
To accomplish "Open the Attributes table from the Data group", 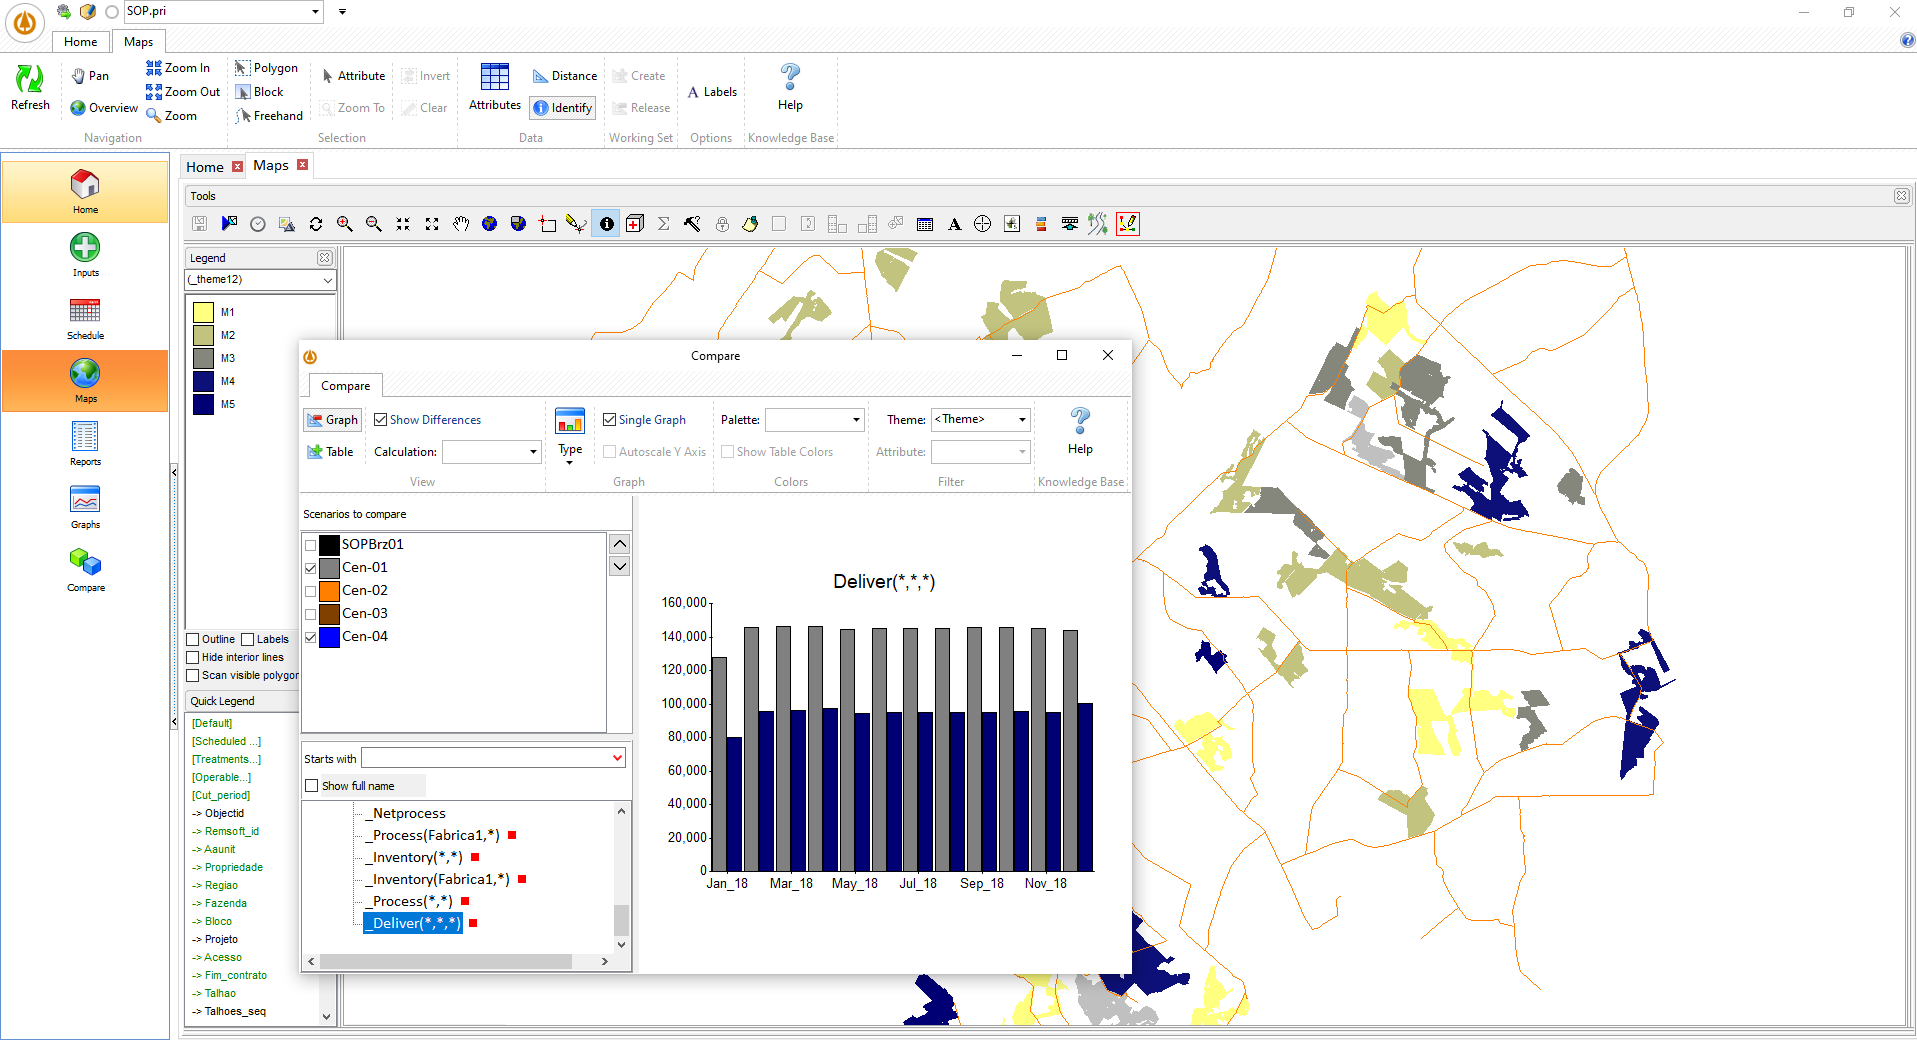I will 493,88.
